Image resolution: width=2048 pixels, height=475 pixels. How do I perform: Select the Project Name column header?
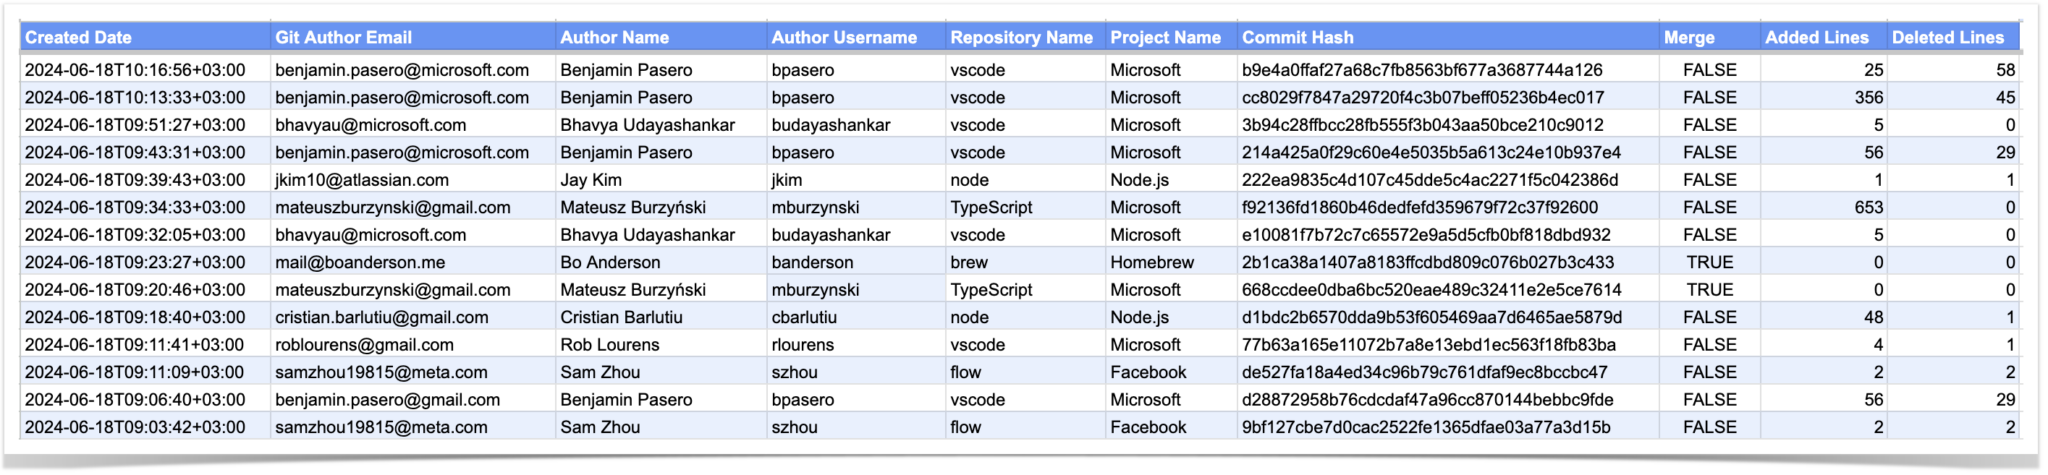1171,37
